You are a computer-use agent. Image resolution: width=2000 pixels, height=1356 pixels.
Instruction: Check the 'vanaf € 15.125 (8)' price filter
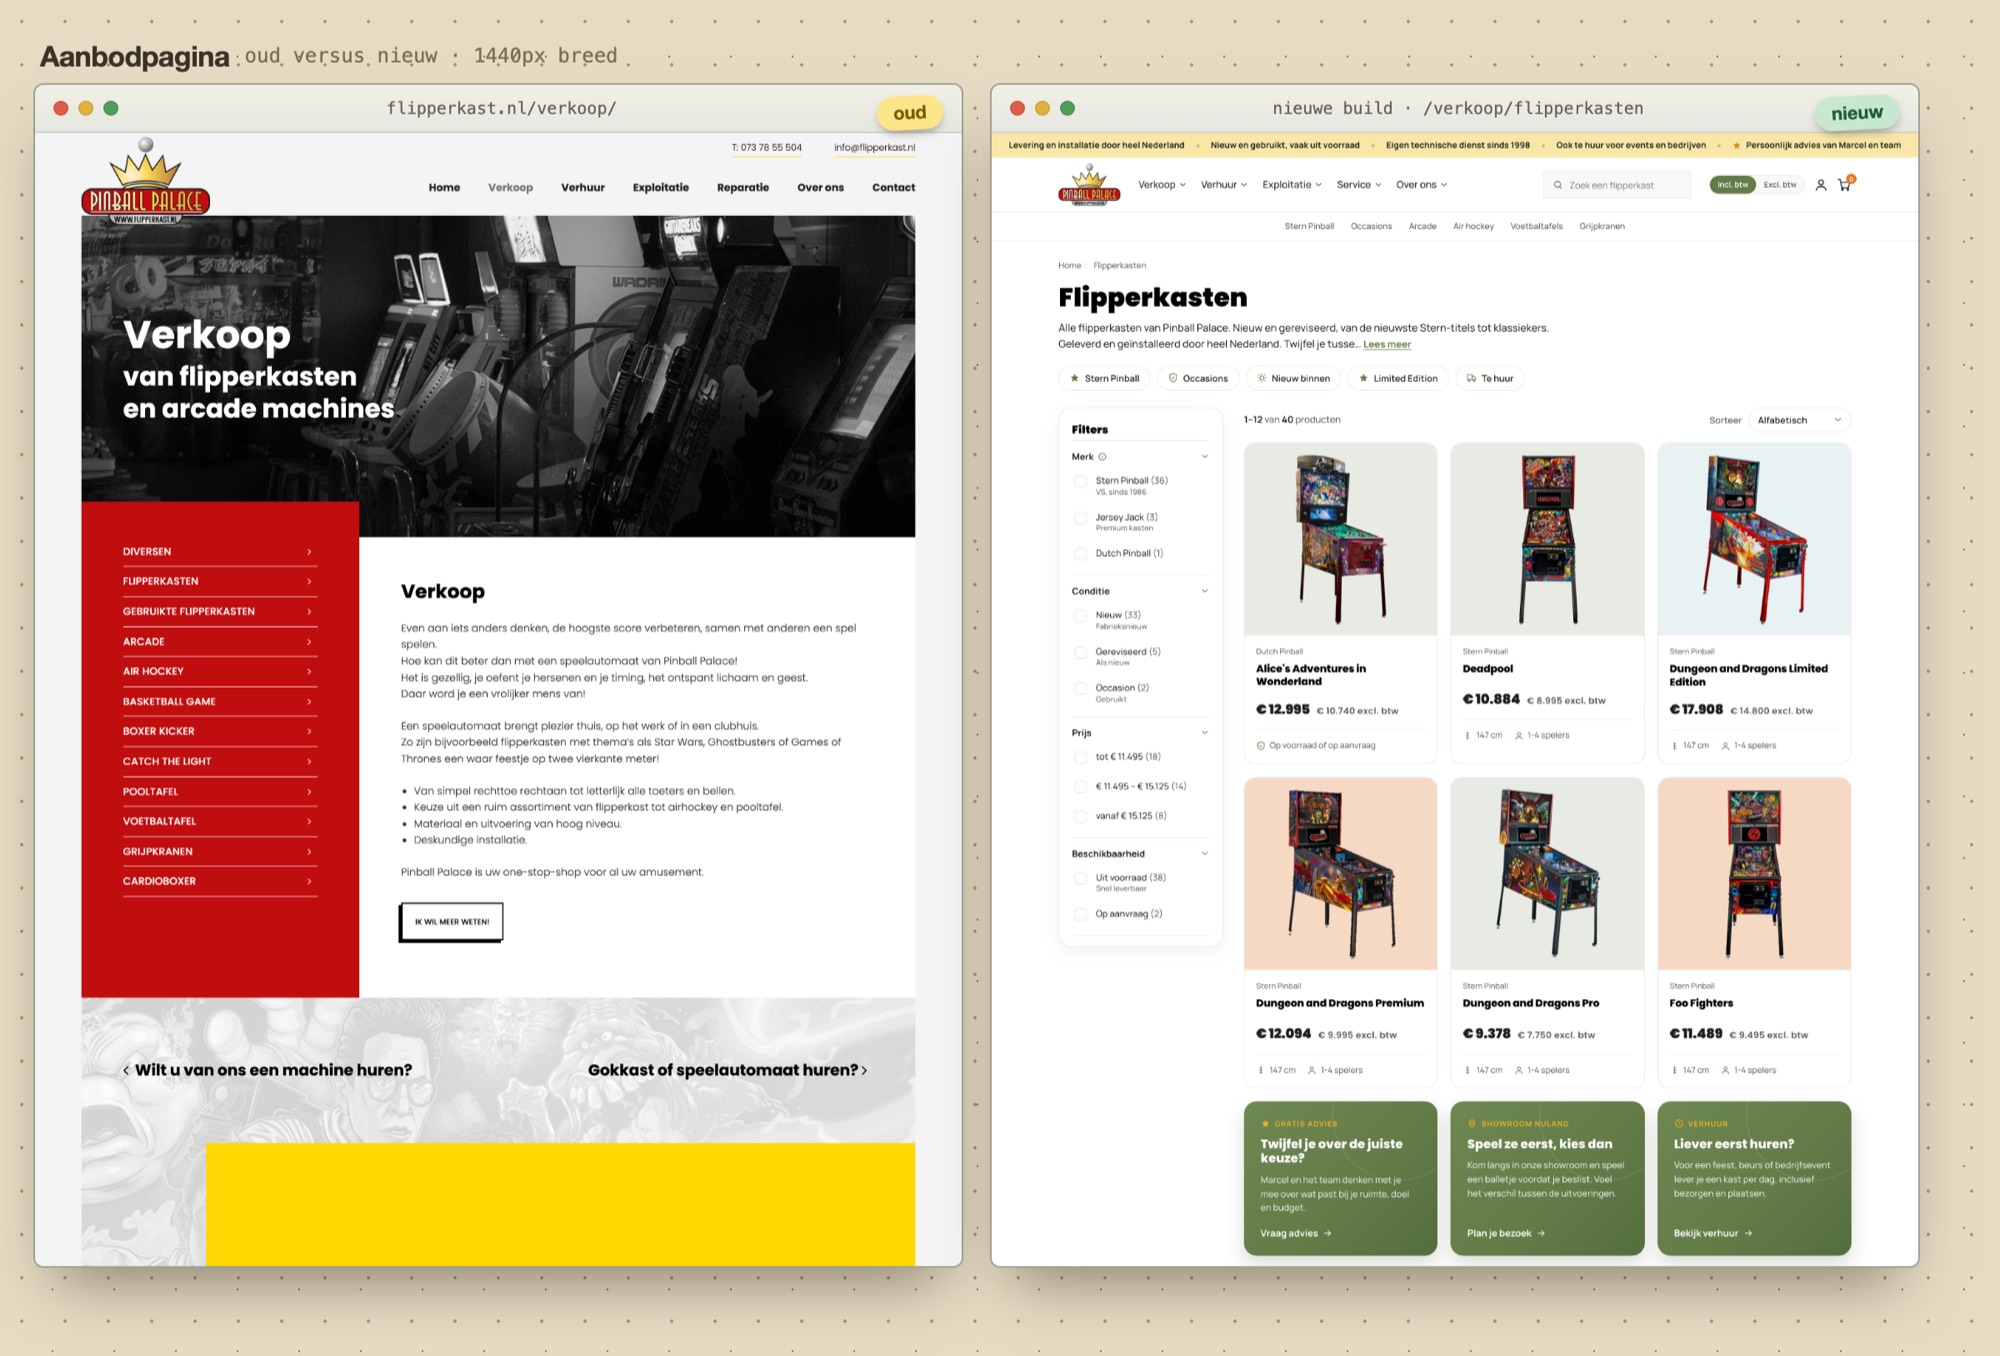[1080, 816]
